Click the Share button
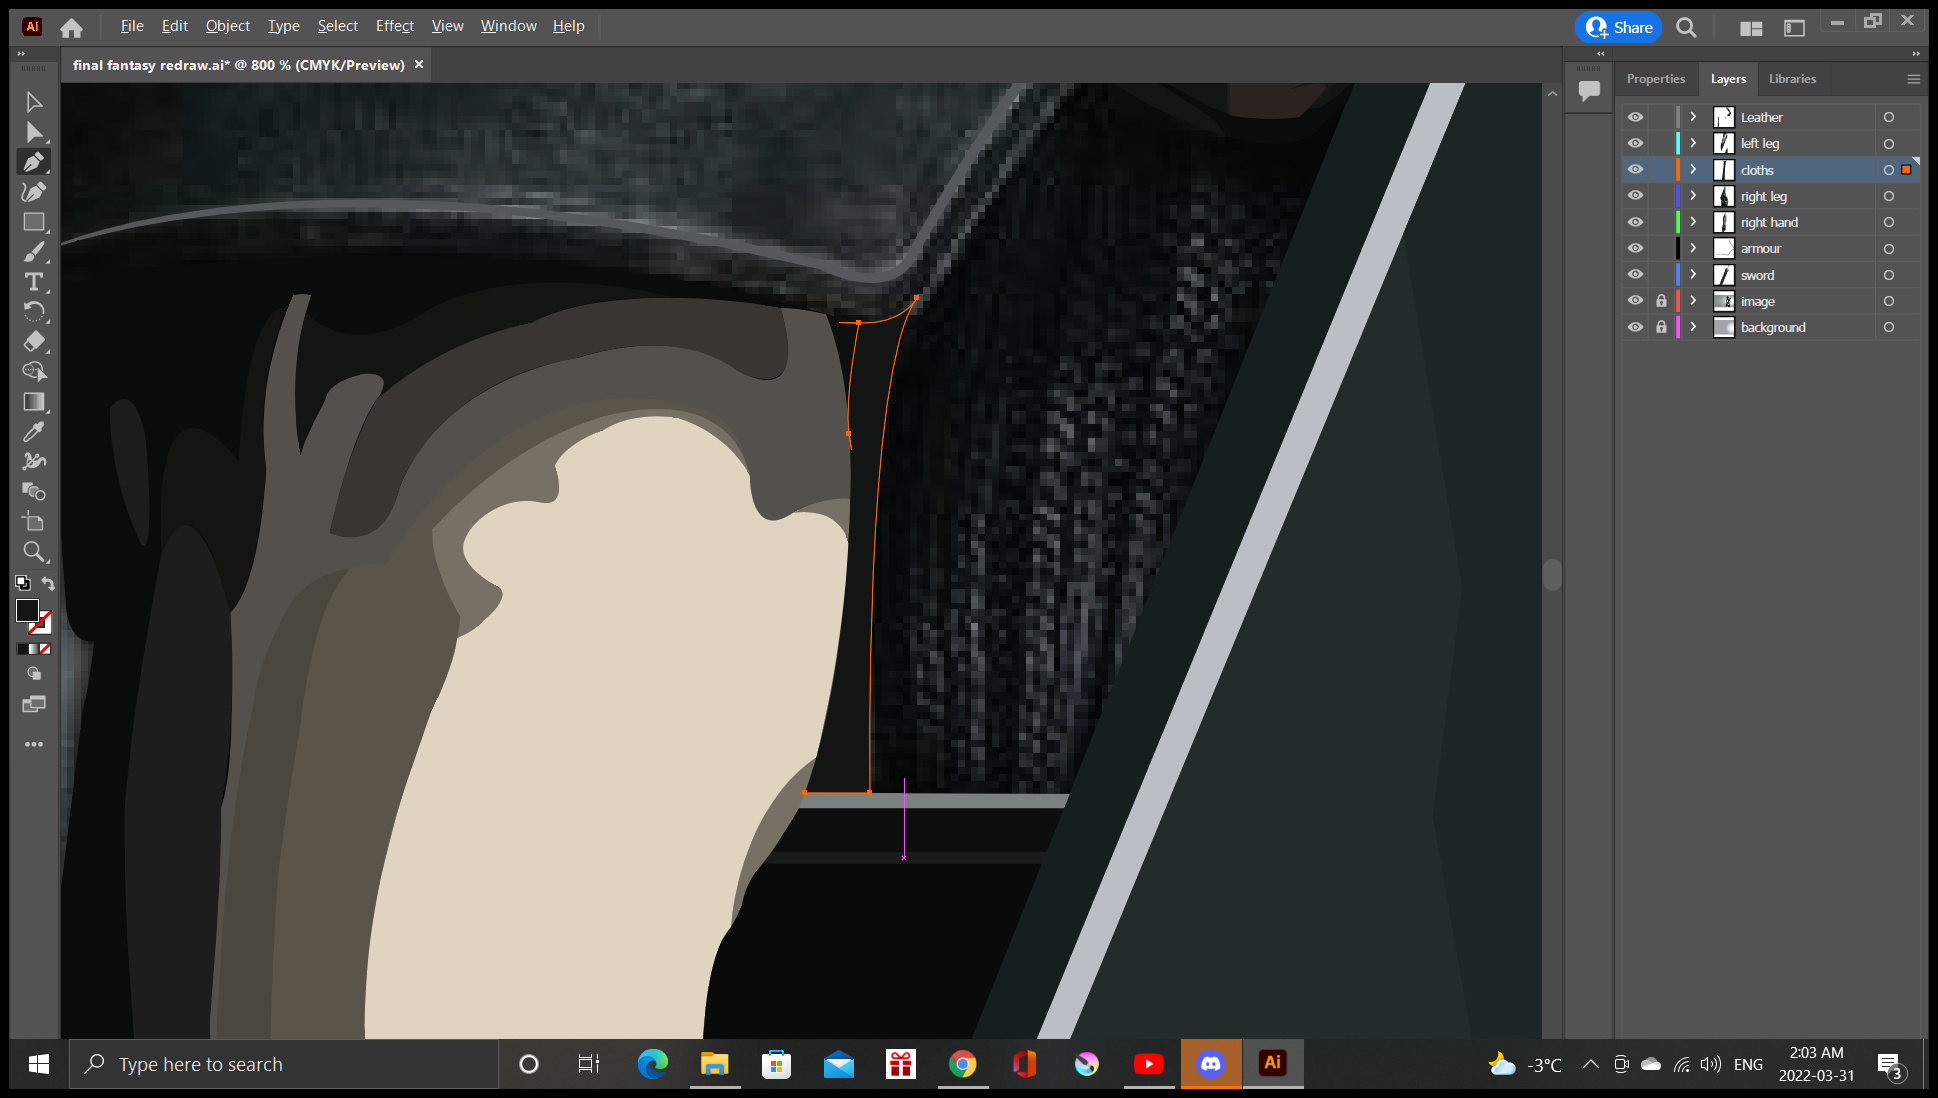Viewport: 1938px width, 1098px height. point(1618,27)
